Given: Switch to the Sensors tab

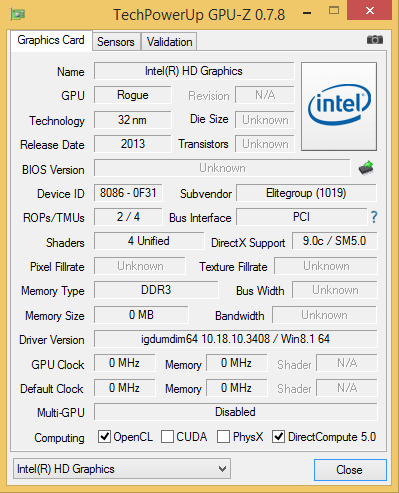Looking at the screenshot, I should [x=116, y=42].
